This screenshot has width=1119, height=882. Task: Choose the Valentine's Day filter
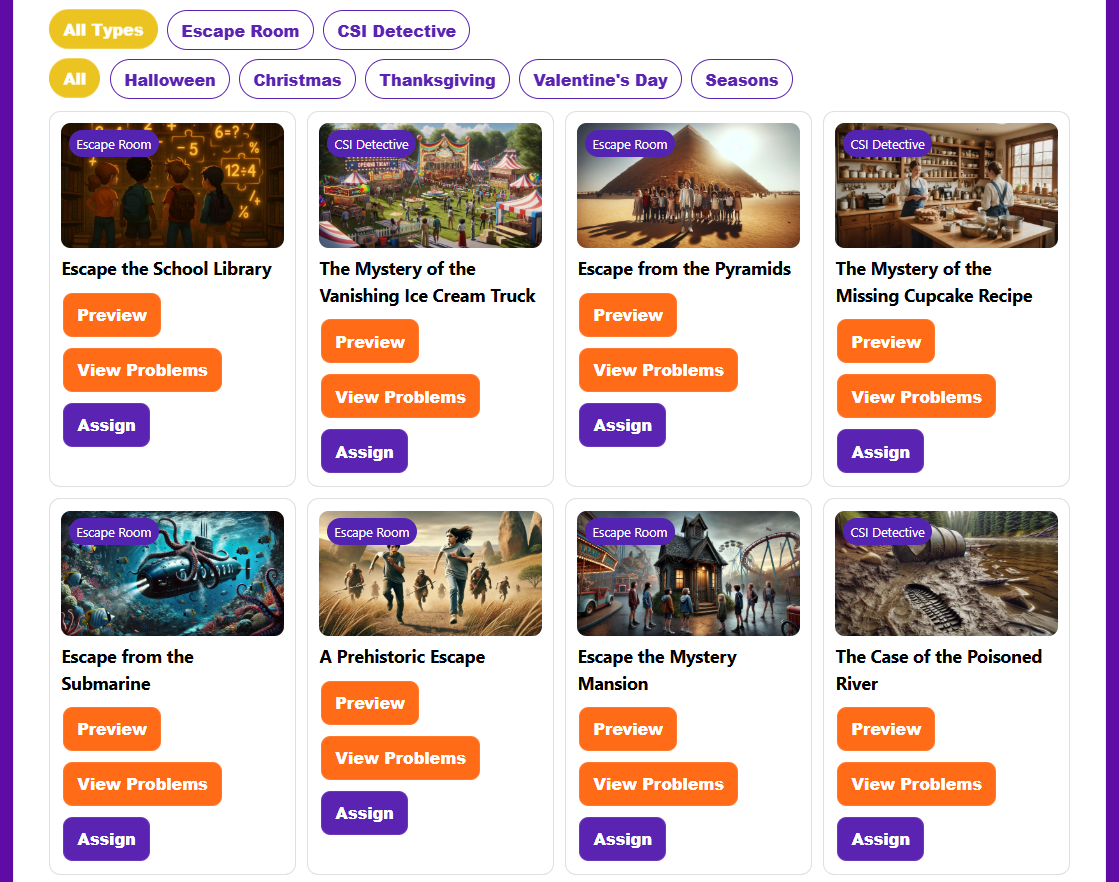(600, 79)
